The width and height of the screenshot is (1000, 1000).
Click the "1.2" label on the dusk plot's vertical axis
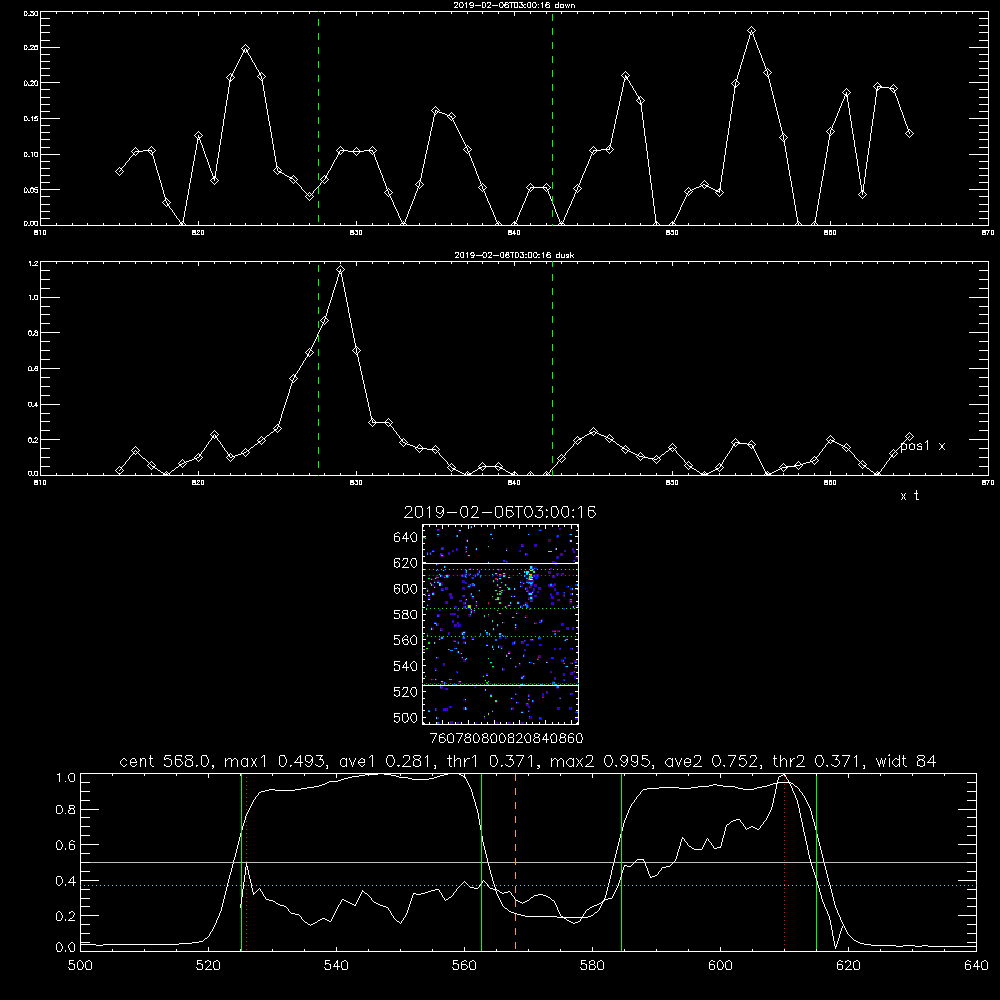click(x=33, y=263)
